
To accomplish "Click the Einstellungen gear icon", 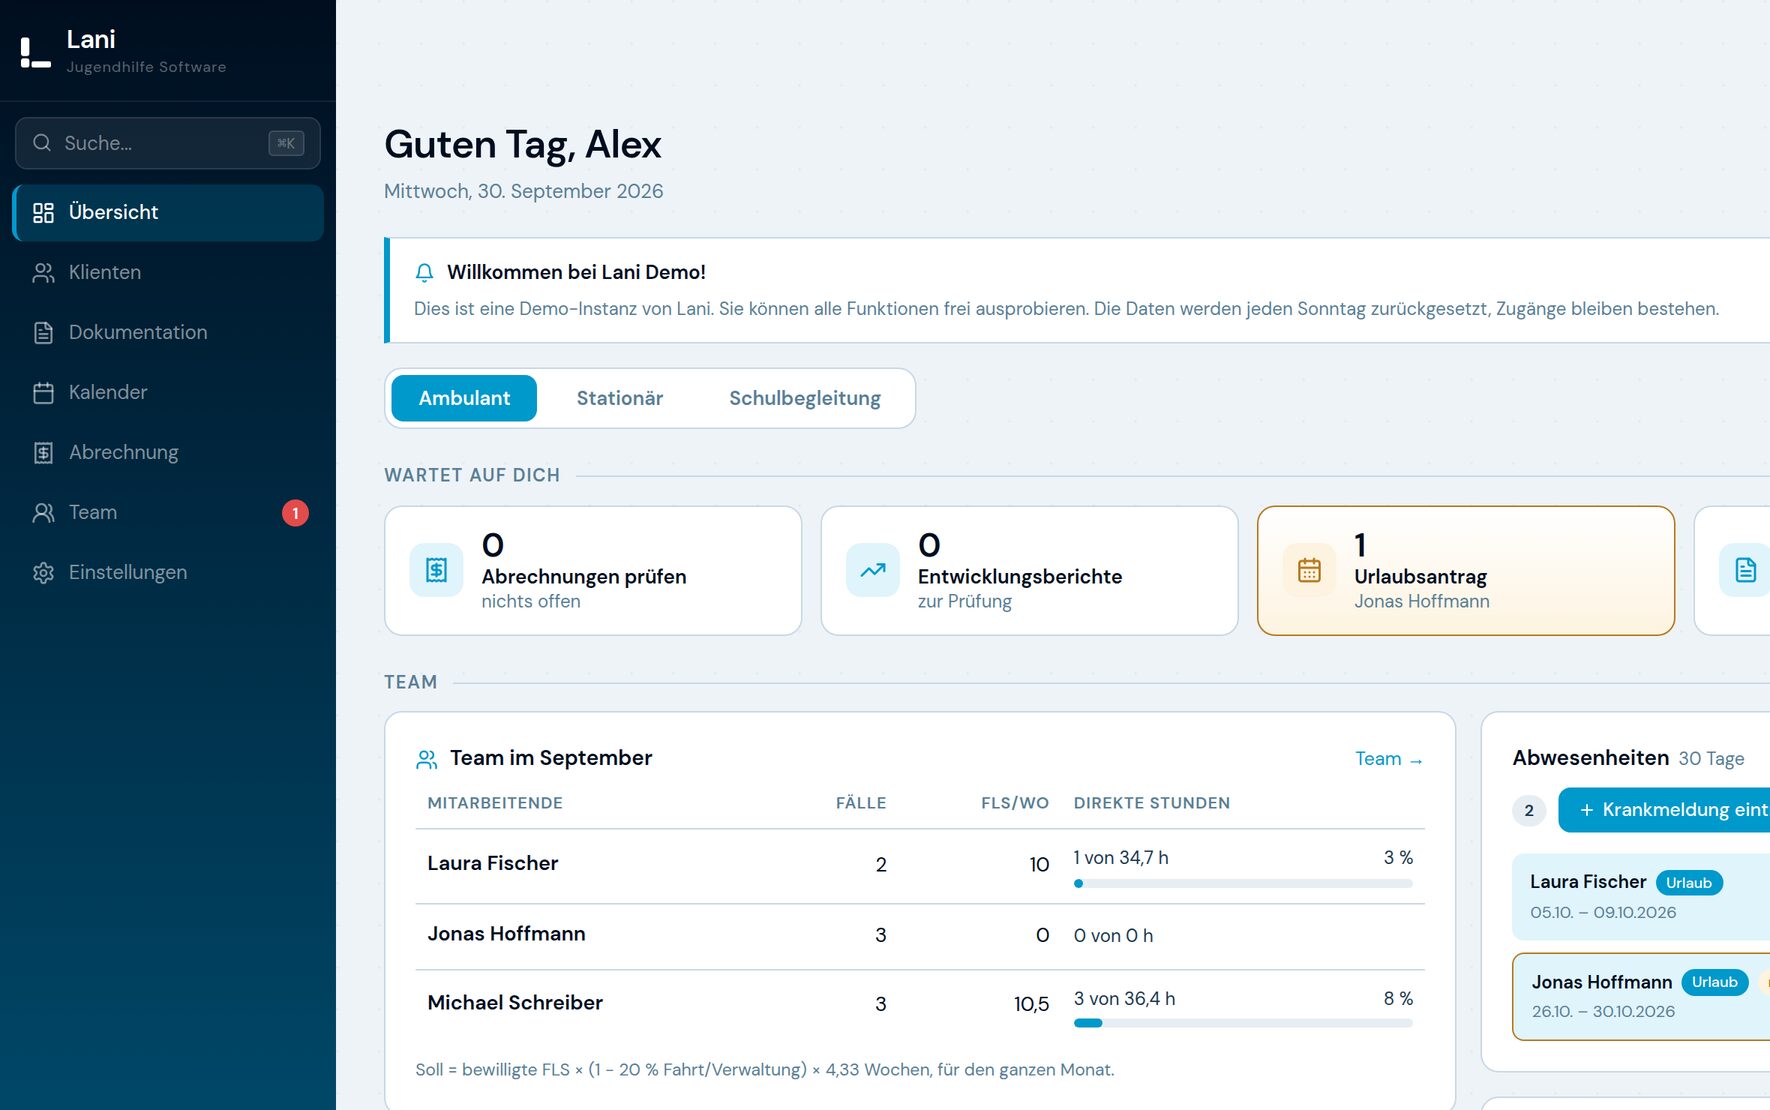I will click(43, 572).
